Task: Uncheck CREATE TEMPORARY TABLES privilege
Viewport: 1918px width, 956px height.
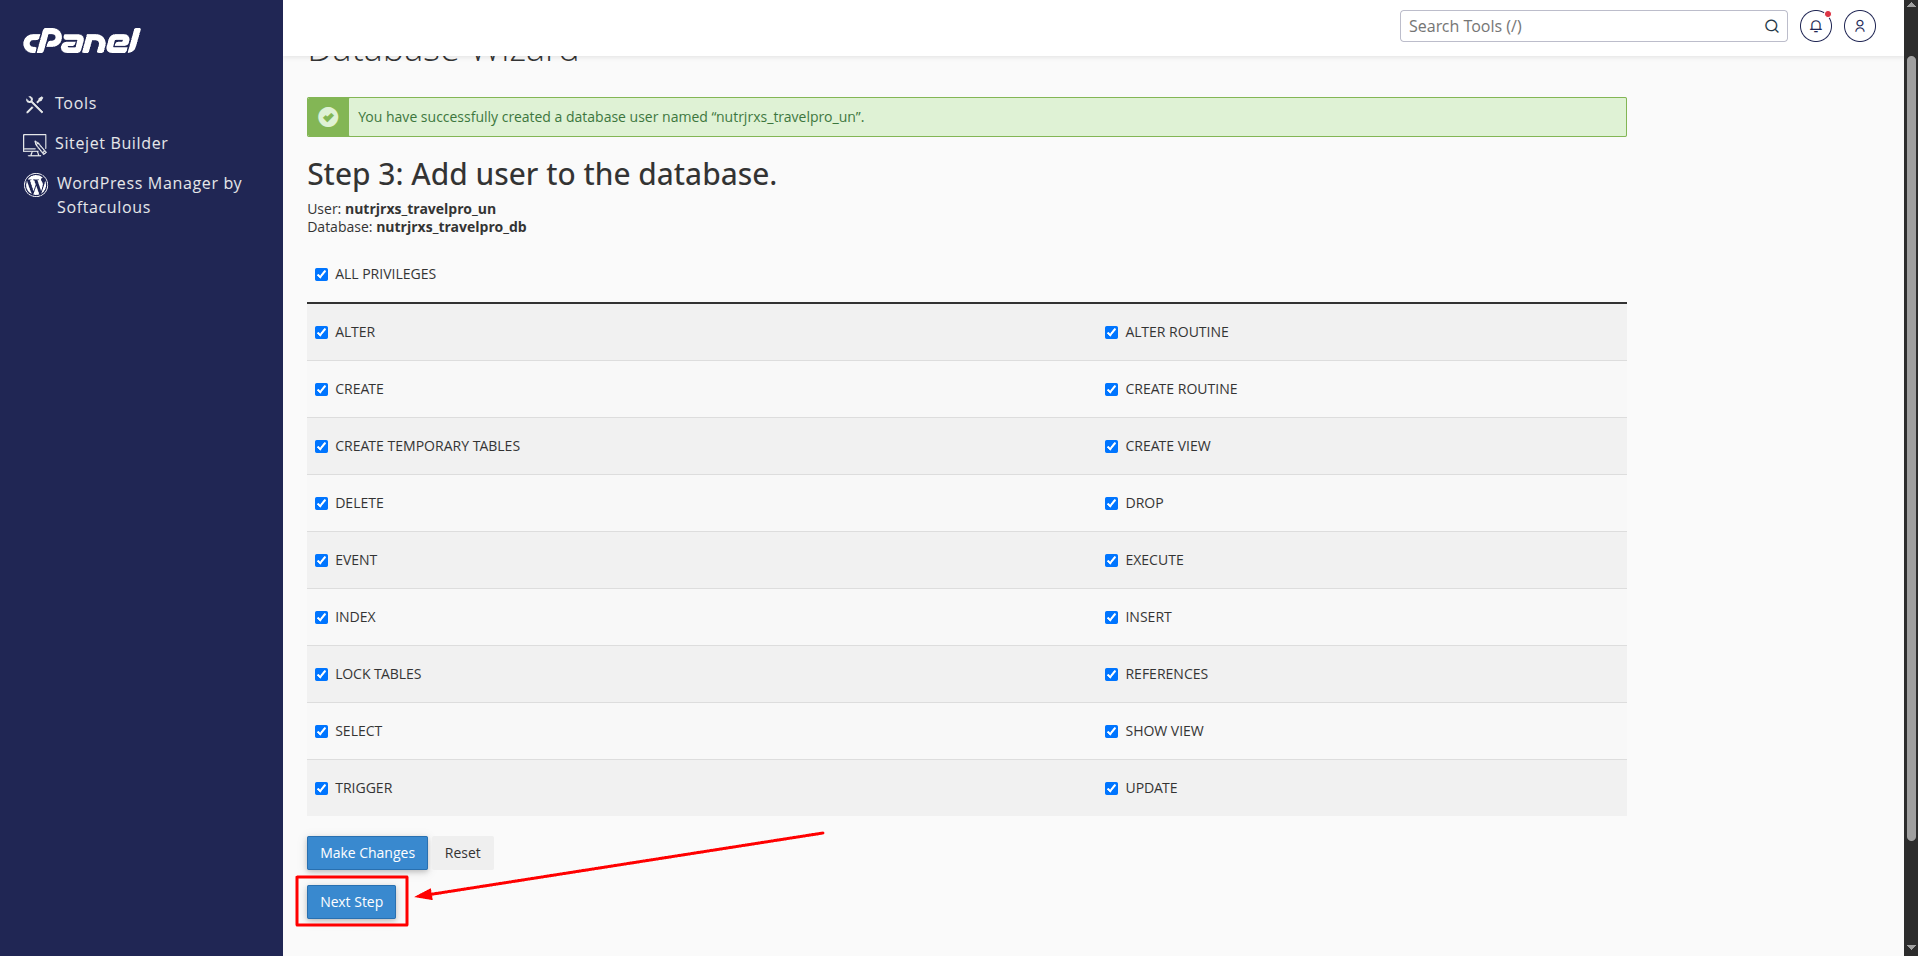Action: 321,446
